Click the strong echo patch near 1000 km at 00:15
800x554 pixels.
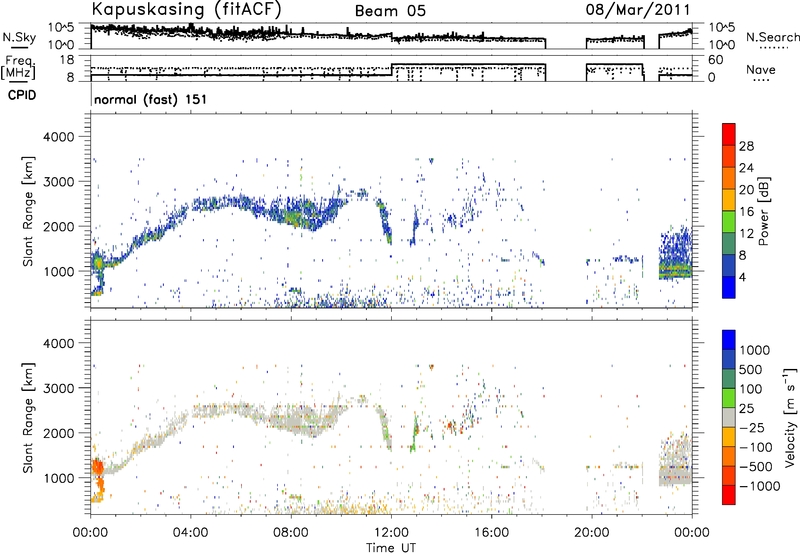tap(97, 263)
